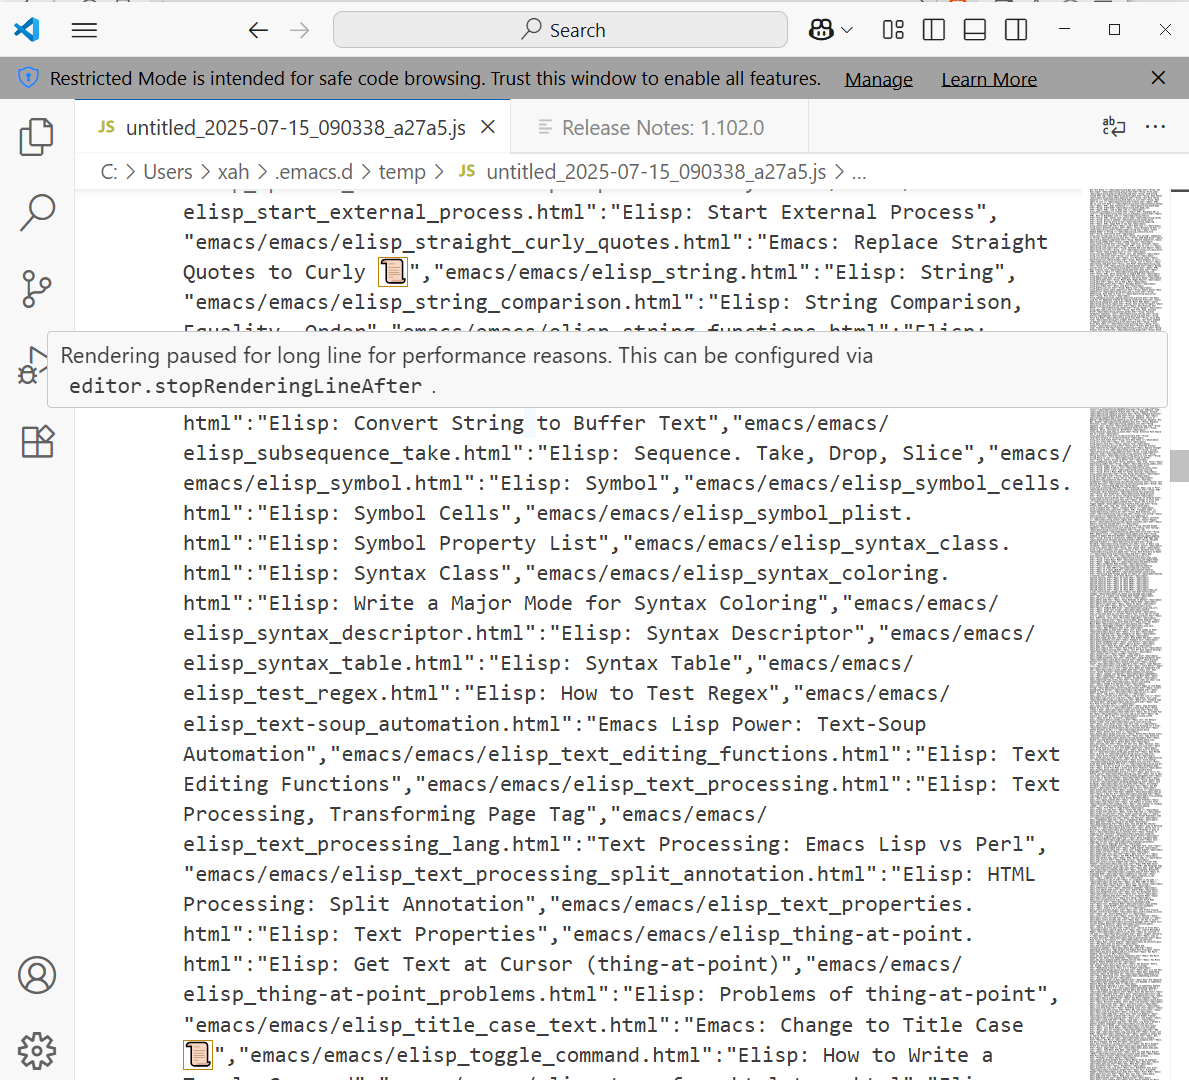Image resolution: width=1189 pixels, height=1080 pixels.
Task: Switch to the Release Notes: 1.102.0 tab
Action: [x=662, y=128]
